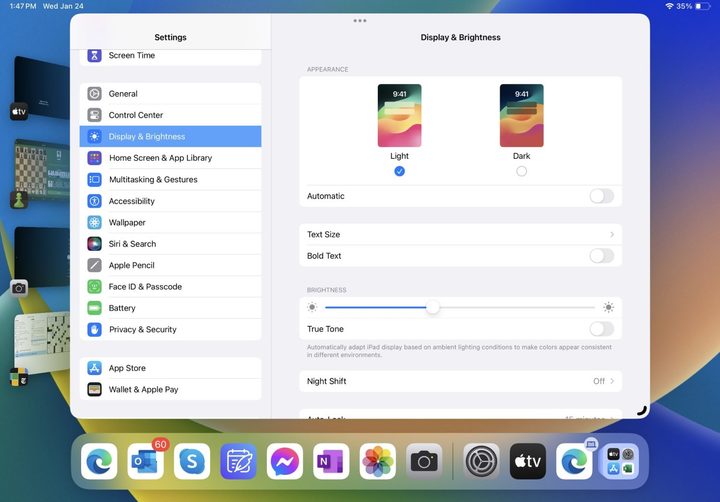This screenshot has width=720, height=502.
Task: Open Settings icon in the dock
Action: [481, 461]
